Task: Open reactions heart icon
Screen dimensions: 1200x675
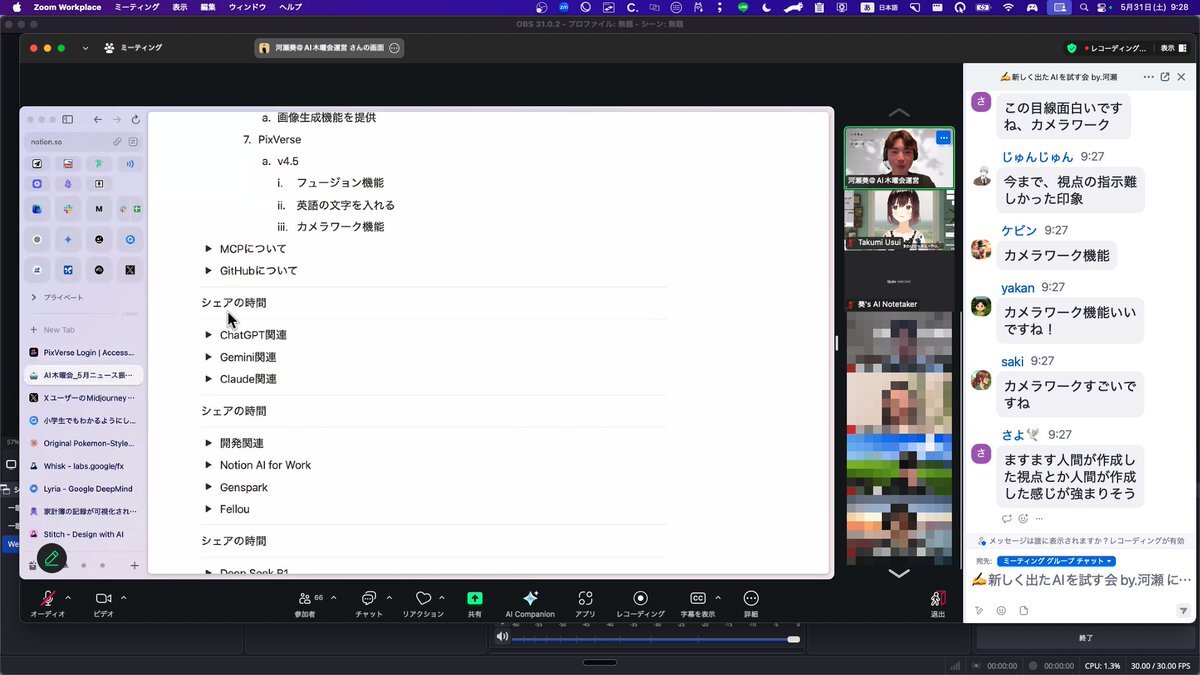Action: pos(423,599)
